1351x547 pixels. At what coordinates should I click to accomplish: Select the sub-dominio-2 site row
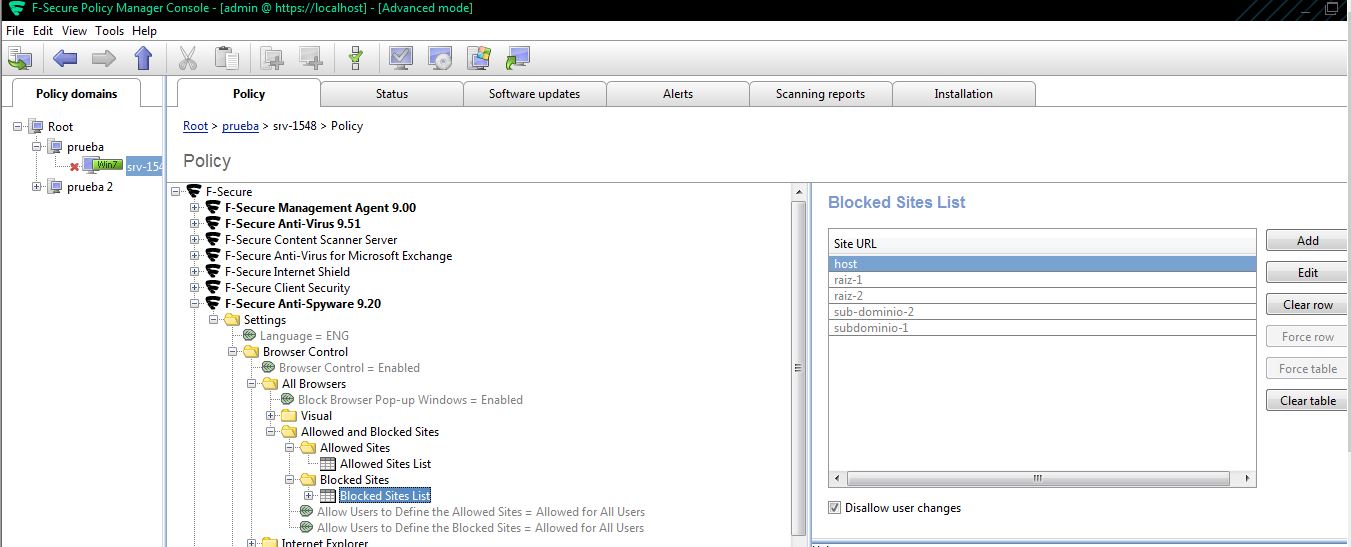click(x=1042, y=312)
